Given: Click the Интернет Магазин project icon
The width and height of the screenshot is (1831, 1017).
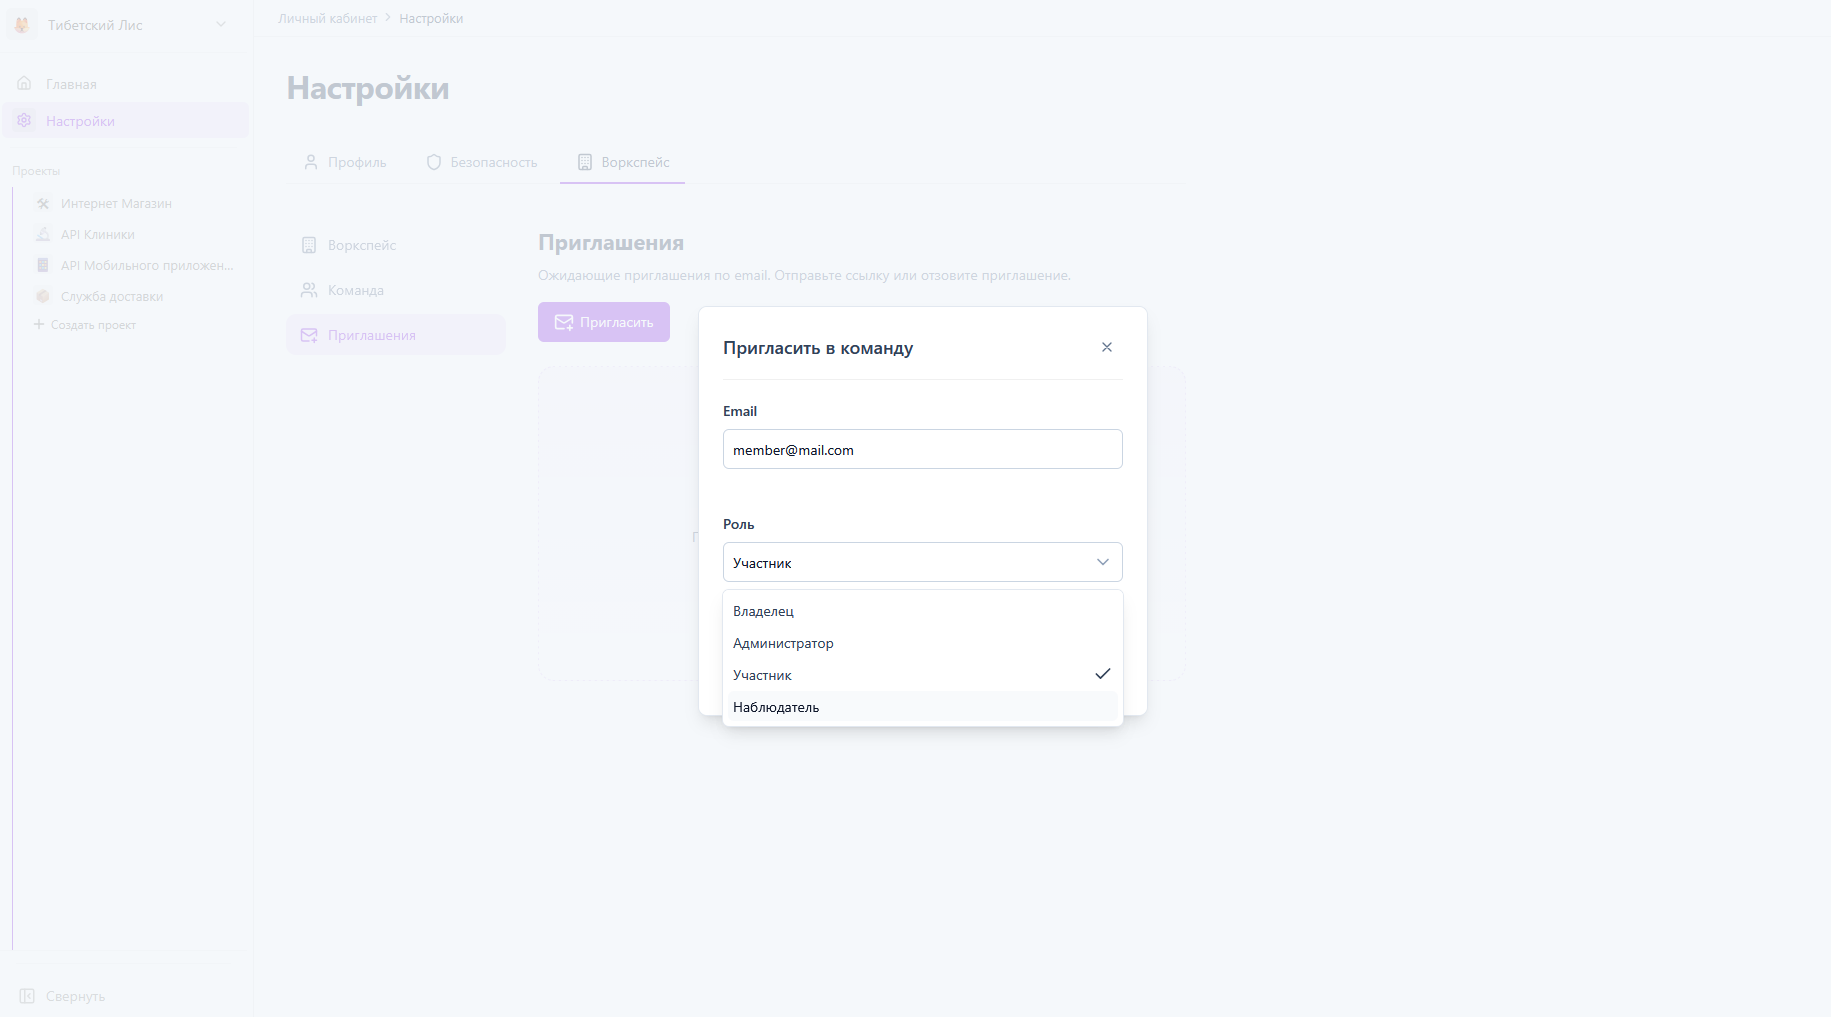Looking at the screenshot, I should (43, 203).
